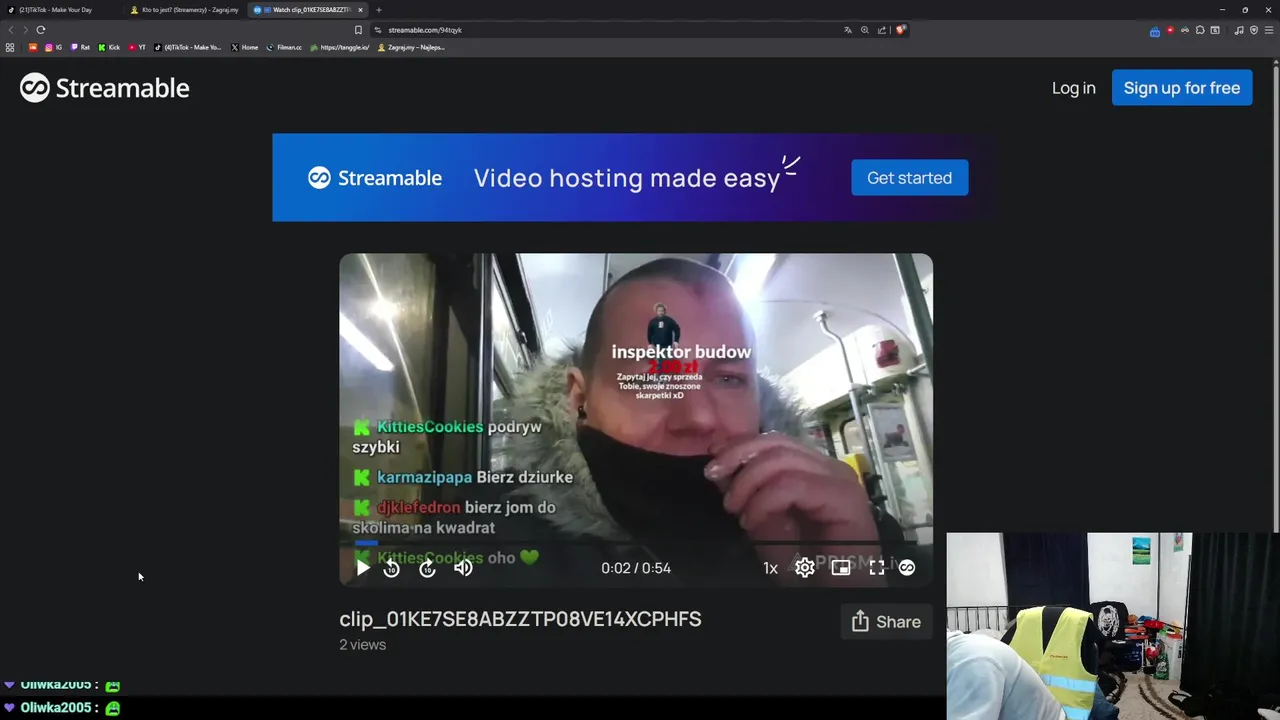Bookmark this page icon
The height and width of the screenshot is (720, 1280).
pyautogui.click(x=358, y=30)
